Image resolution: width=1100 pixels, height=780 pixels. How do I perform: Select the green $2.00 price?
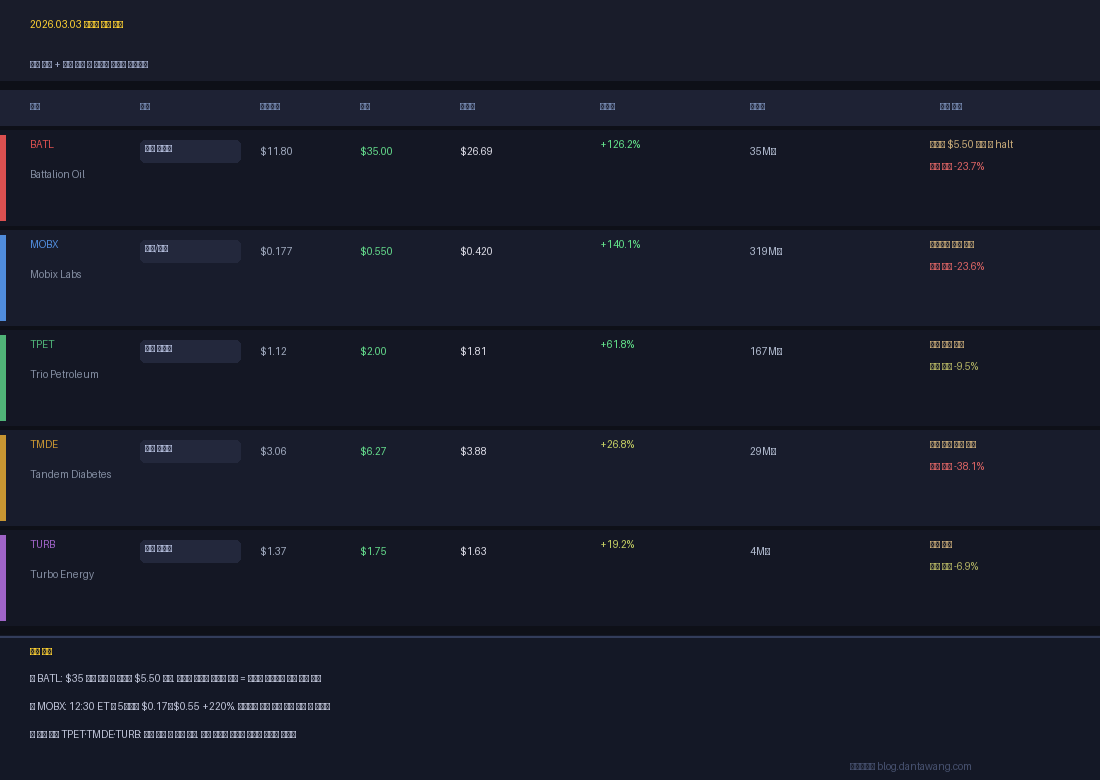pyautogui.click(x=373, y=351)
